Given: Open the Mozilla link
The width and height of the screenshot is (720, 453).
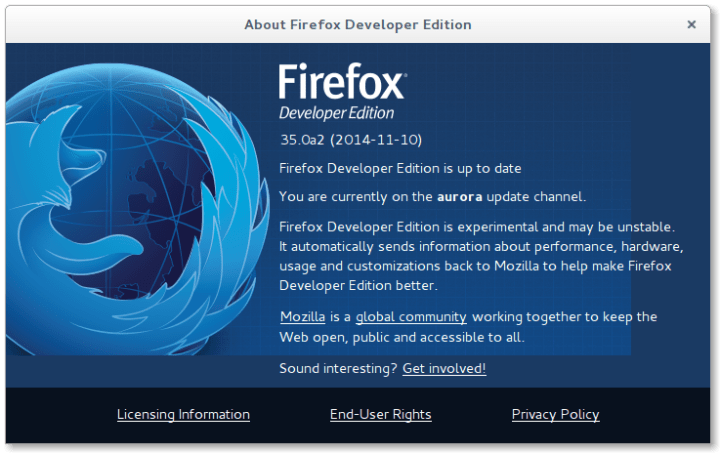Looking at the screenshot, I should (x=303, y=317).
